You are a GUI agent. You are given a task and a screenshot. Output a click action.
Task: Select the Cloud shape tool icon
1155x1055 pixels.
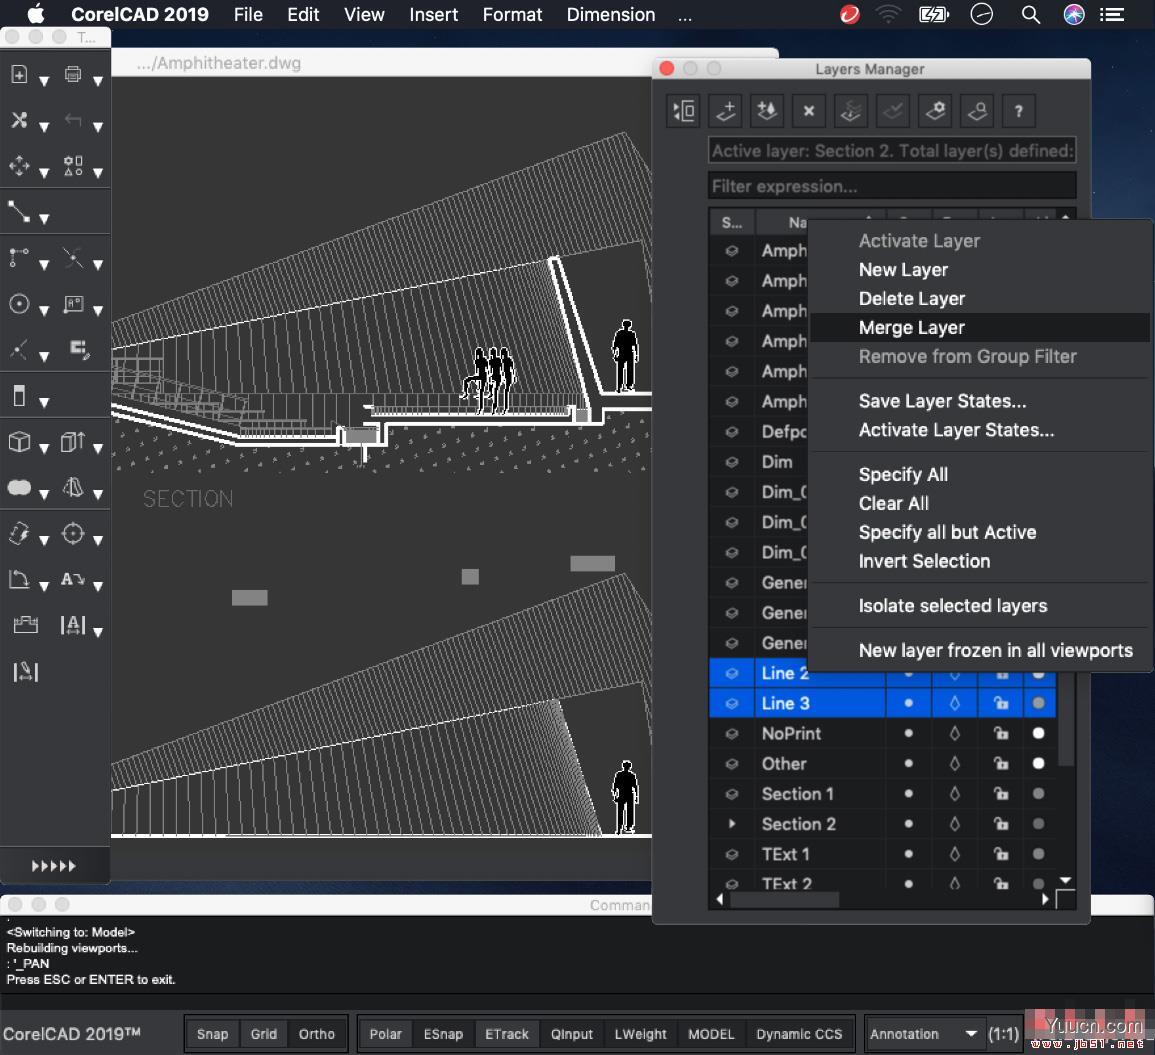pos(19,488)
